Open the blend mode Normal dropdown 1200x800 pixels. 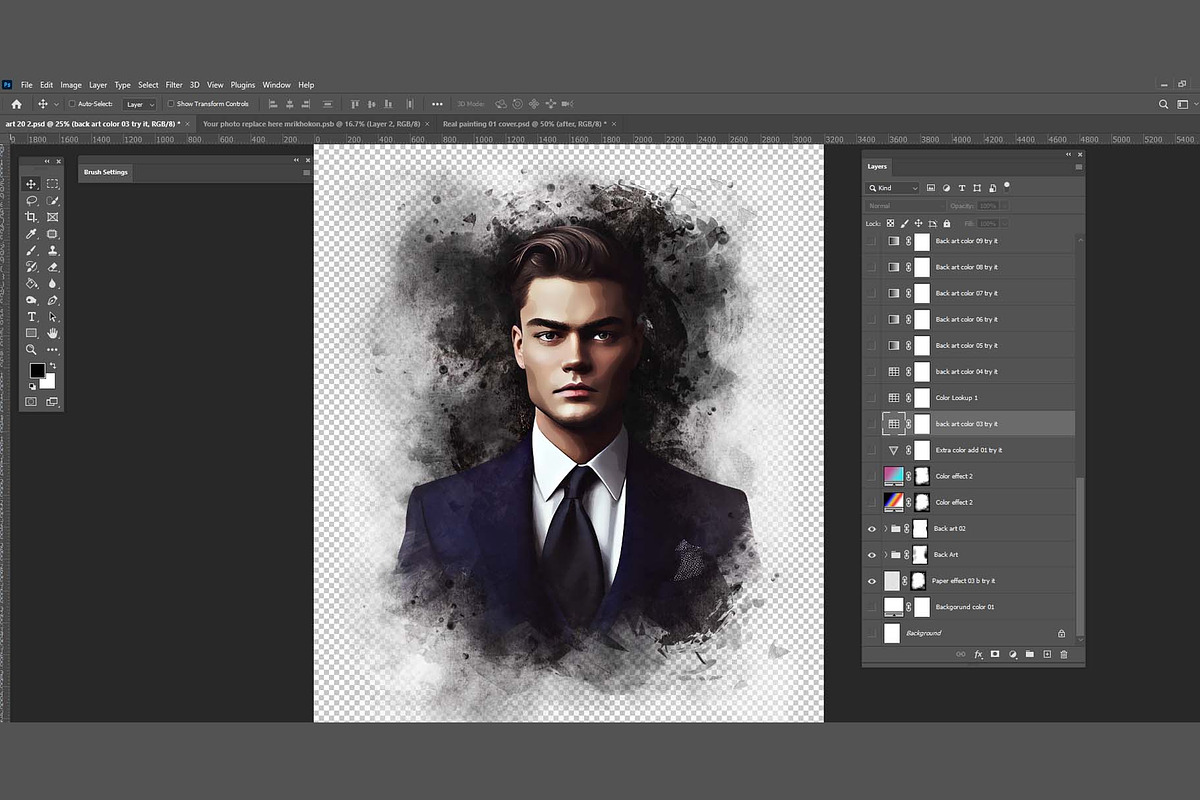[904, 206]
